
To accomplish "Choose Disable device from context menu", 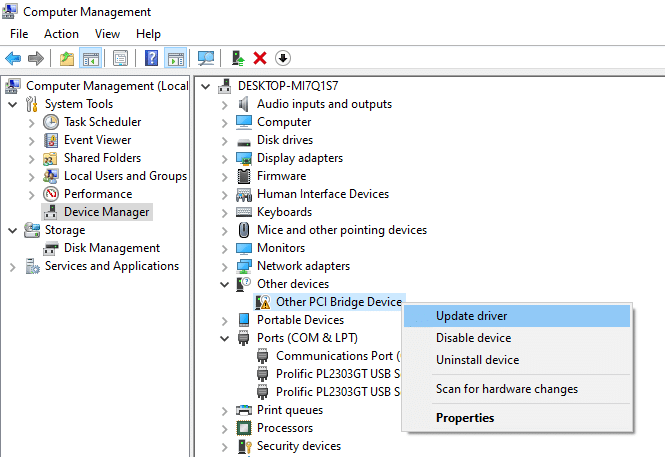I will [x=517, y=338].
